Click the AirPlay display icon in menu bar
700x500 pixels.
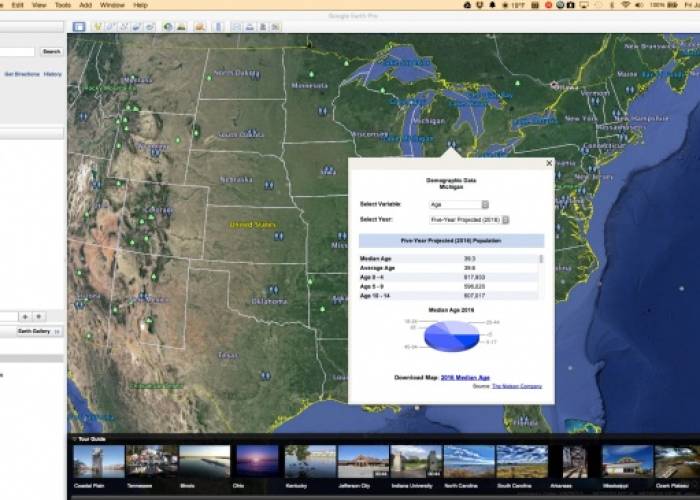584,5
